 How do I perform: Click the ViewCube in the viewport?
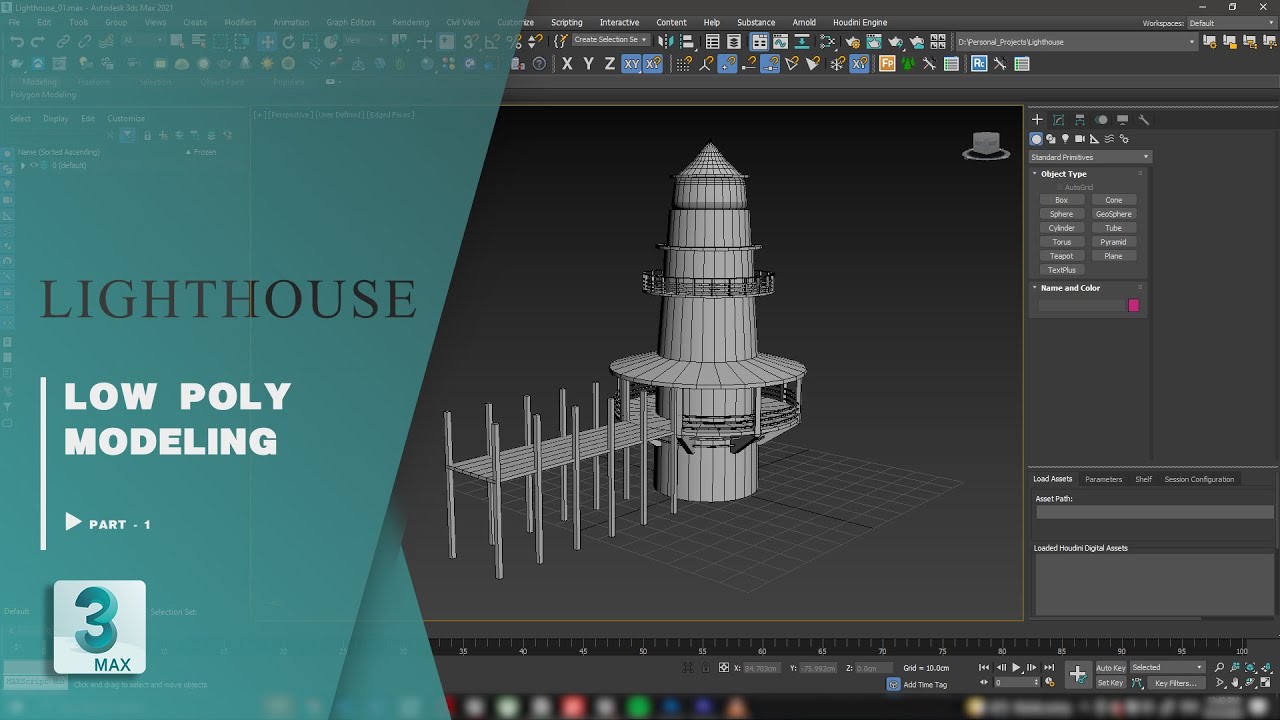point(987,146)
